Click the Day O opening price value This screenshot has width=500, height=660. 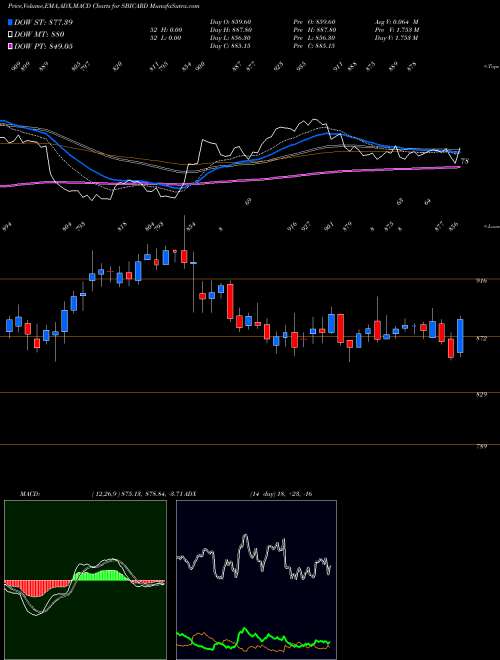coord(230,21)
